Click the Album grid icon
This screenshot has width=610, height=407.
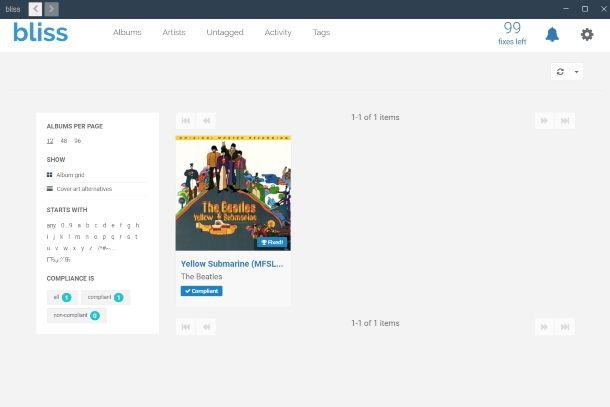point(49,175)
